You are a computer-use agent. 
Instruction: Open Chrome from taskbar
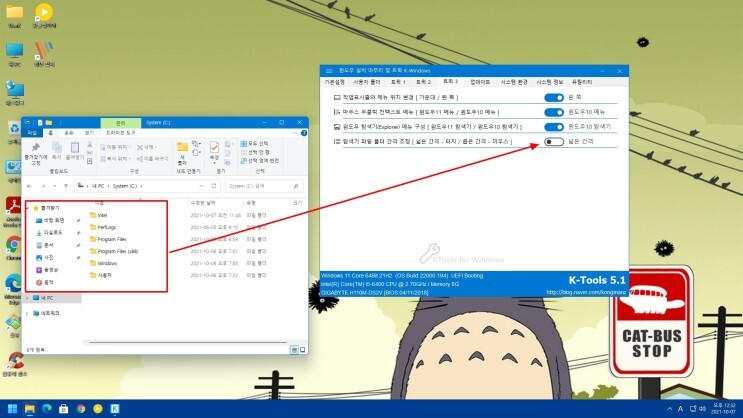[x=81, y=409]
